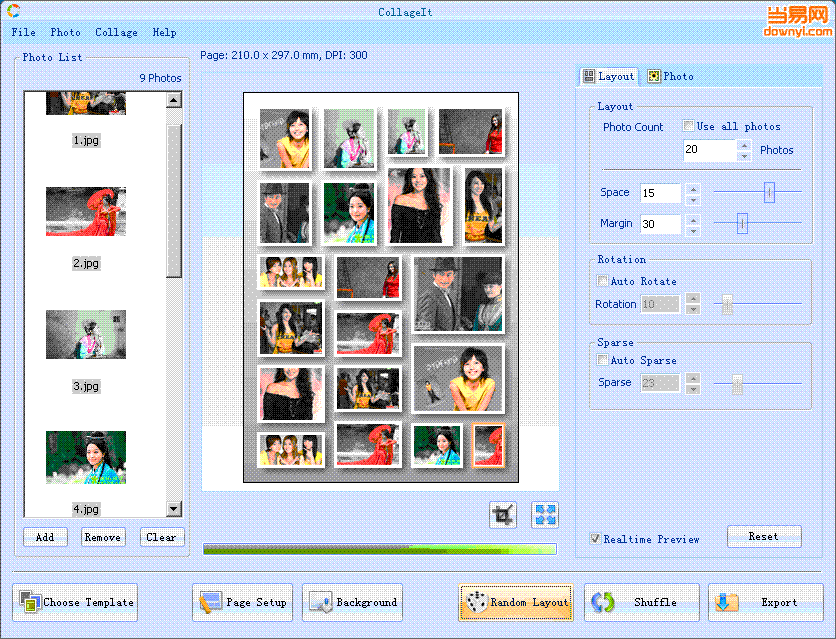Open the Background settings
This screenshot has width=836, height=639.
[352, 602]
